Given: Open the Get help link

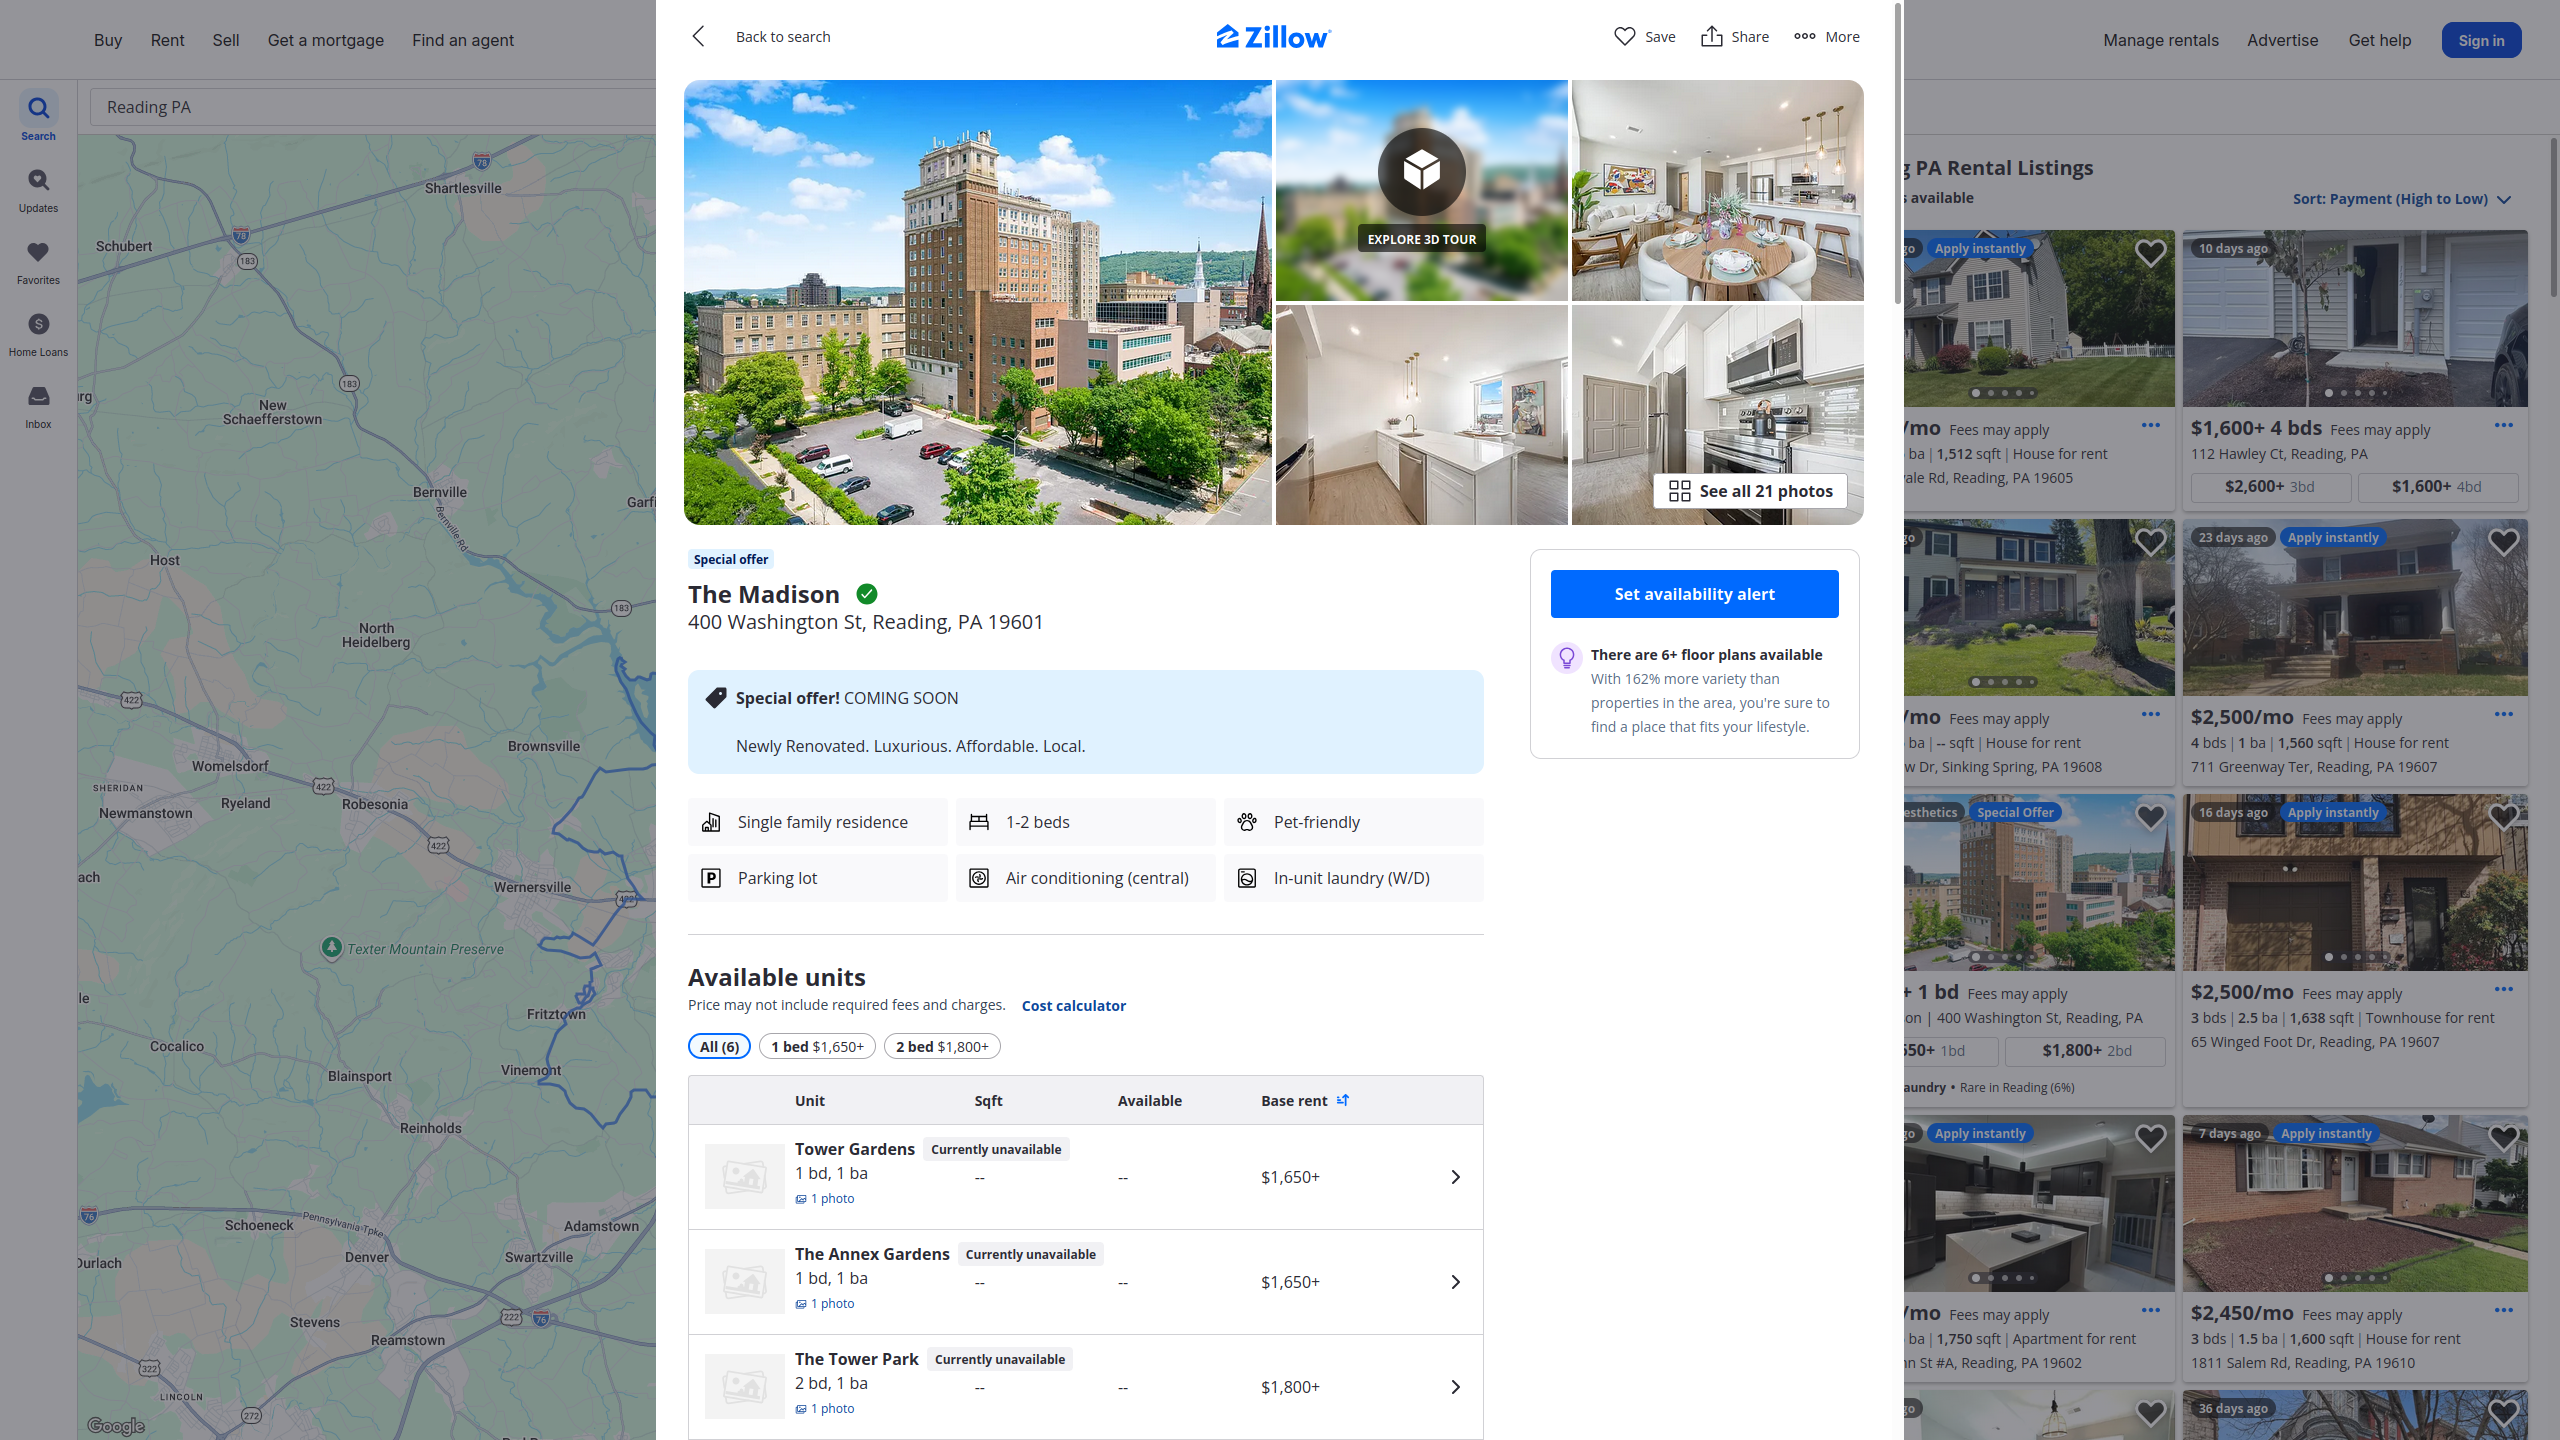Looking at the screenshot, I should pyautogui.click(x=2380, y=40).
